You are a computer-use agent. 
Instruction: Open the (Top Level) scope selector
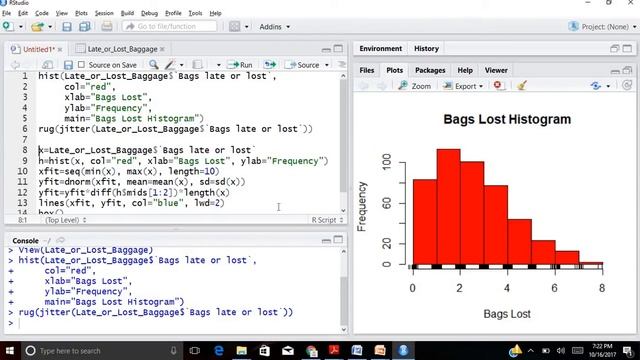click(x=65, y=220)
